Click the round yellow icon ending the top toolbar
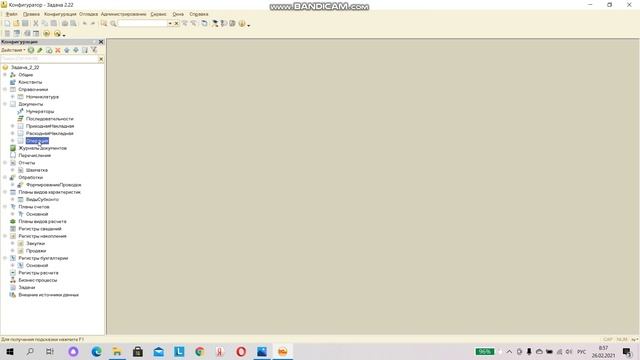 pyautogui.click(x=242, y=24)
